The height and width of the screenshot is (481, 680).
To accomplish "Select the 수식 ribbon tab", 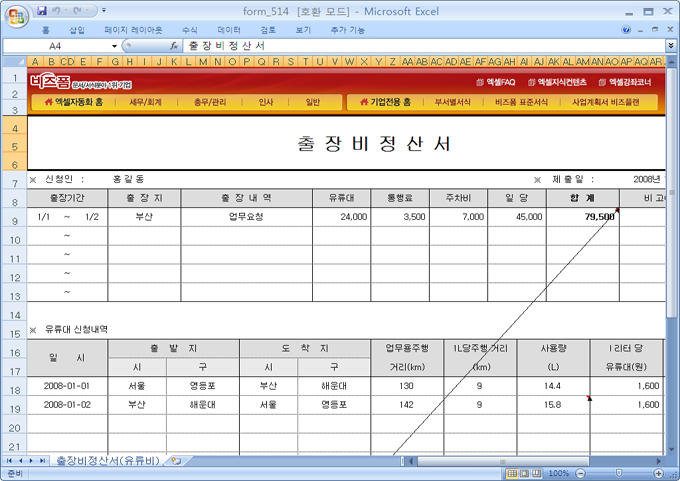I will (x=190, y=30).
